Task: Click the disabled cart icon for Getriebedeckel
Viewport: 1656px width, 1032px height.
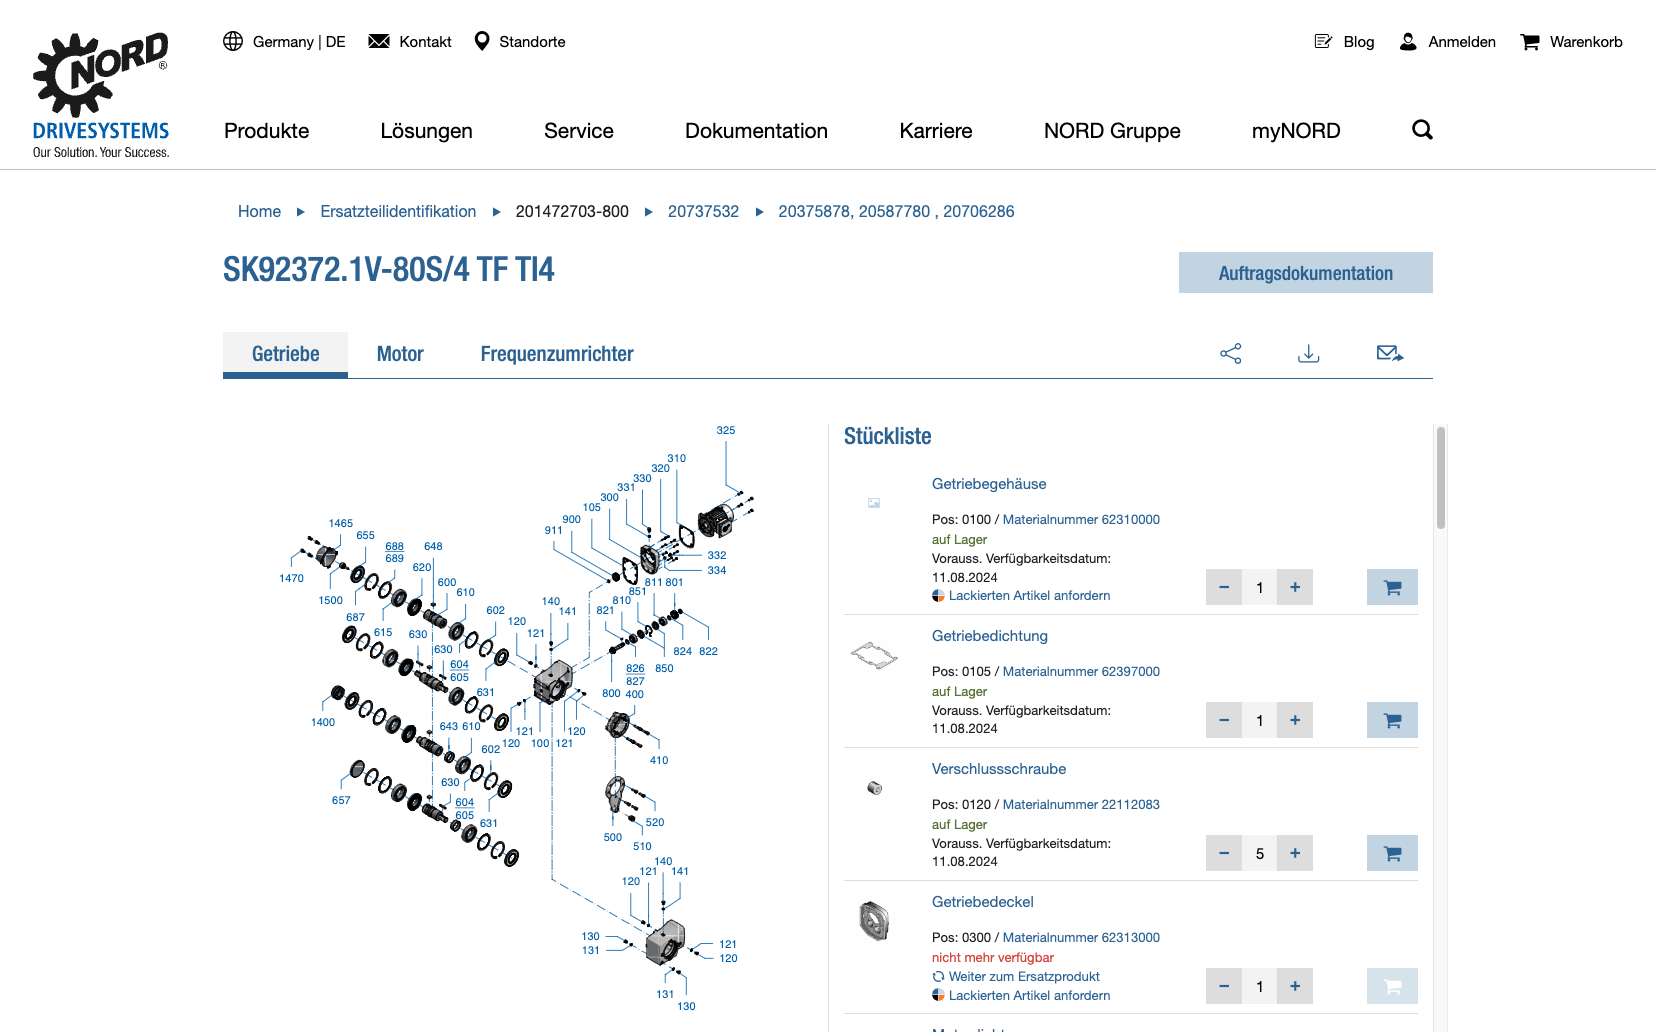Action: coord(1392,986)
